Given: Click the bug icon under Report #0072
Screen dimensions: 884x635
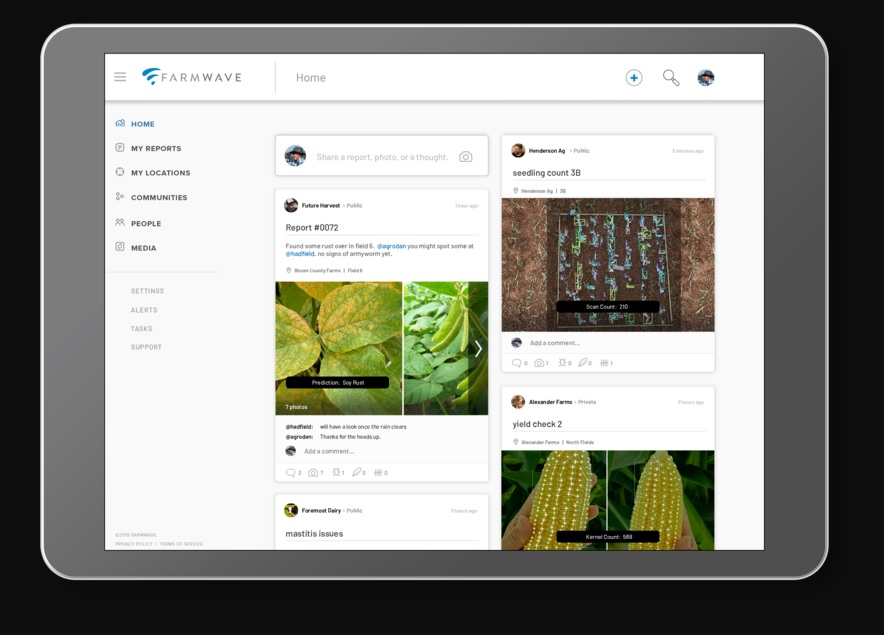Looking at the screenshot, I should coord(337,472).
